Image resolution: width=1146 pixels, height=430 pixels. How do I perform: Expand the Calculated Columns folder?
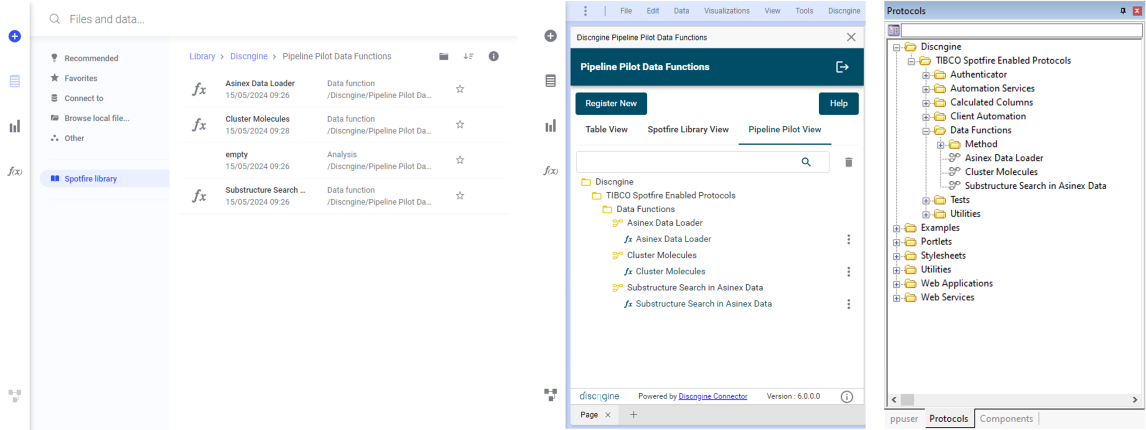(x=926, y=102)
